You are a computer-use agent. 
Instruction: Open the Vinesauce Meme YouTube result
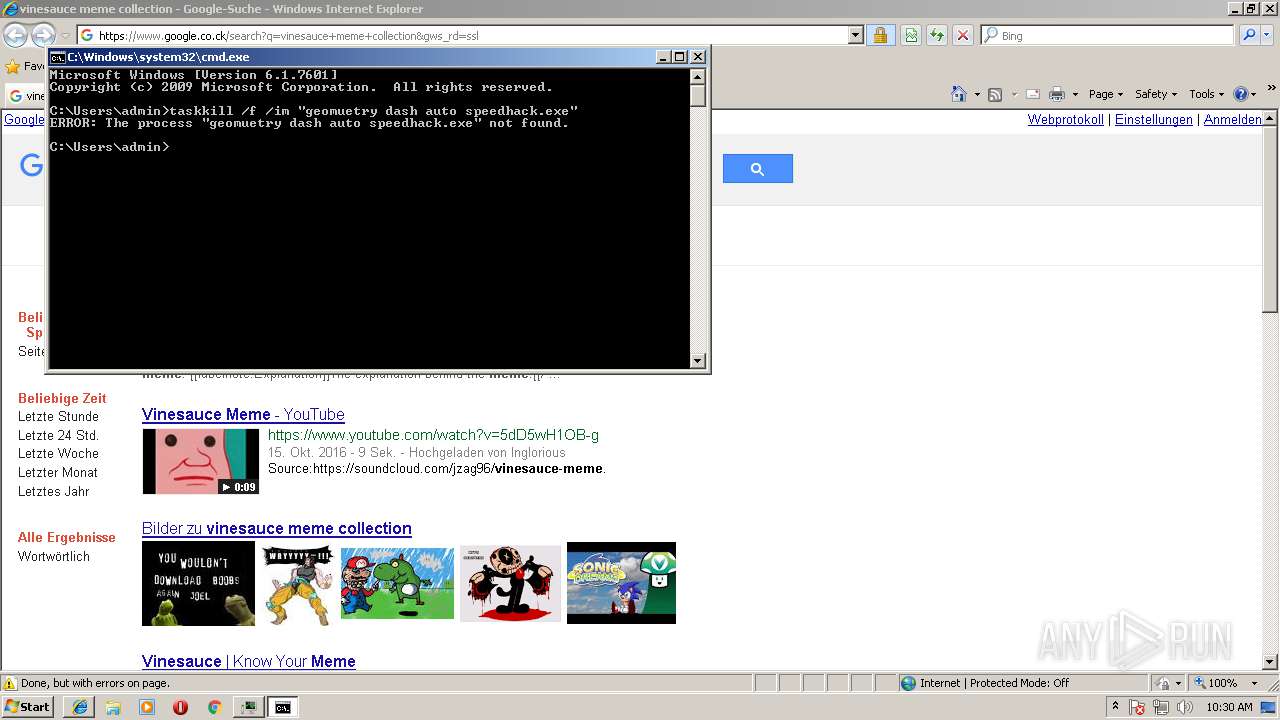(x=243, y=414)
